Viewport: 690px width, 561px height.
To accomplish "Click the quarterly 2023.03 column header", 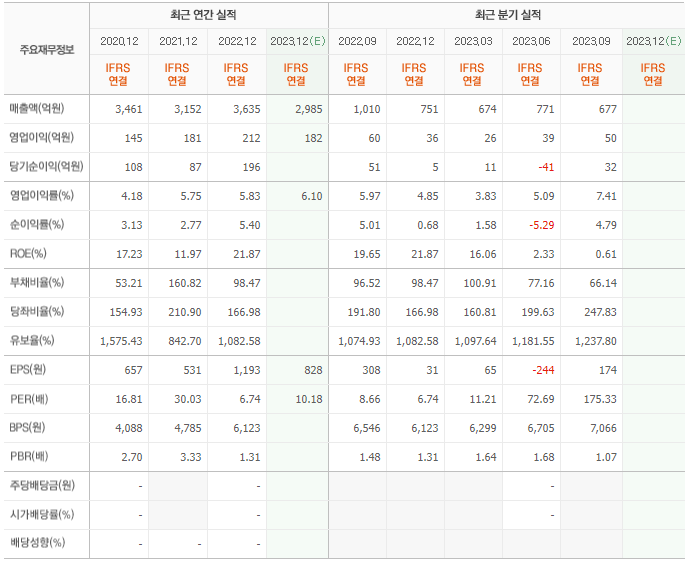I will click(473, 41).
